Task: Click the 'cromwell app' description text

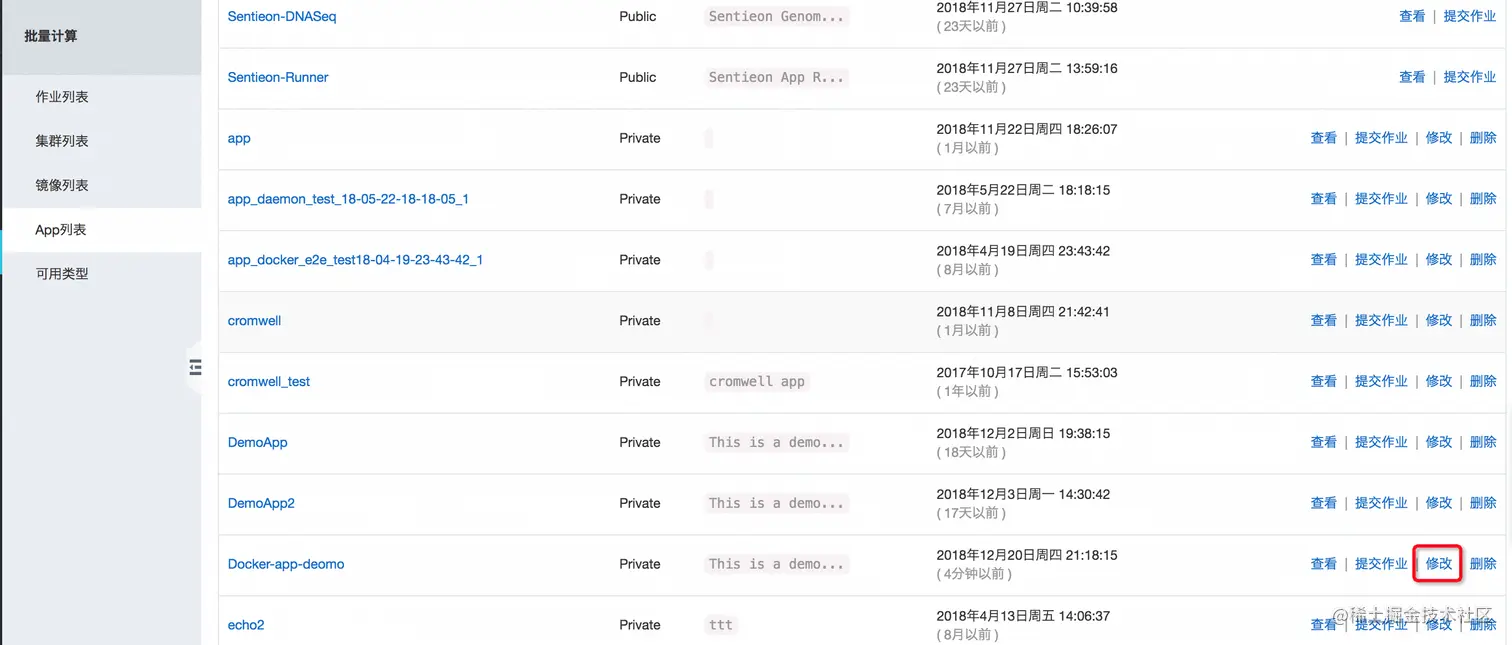Action: coord(757,382)
